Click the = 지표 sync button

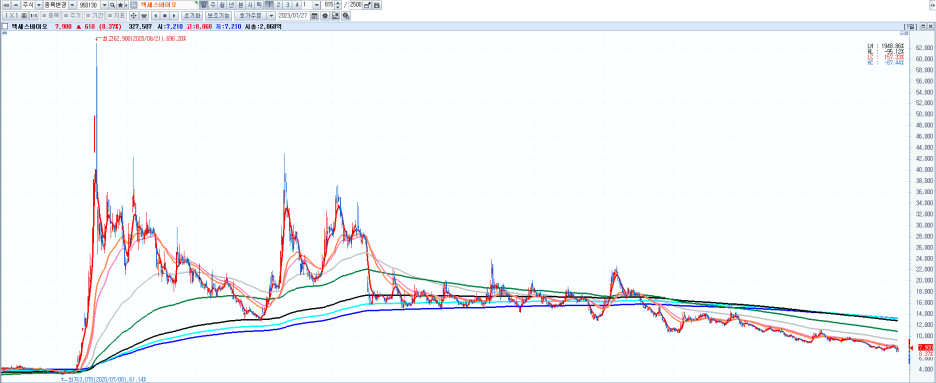click(x=116, y=16)
